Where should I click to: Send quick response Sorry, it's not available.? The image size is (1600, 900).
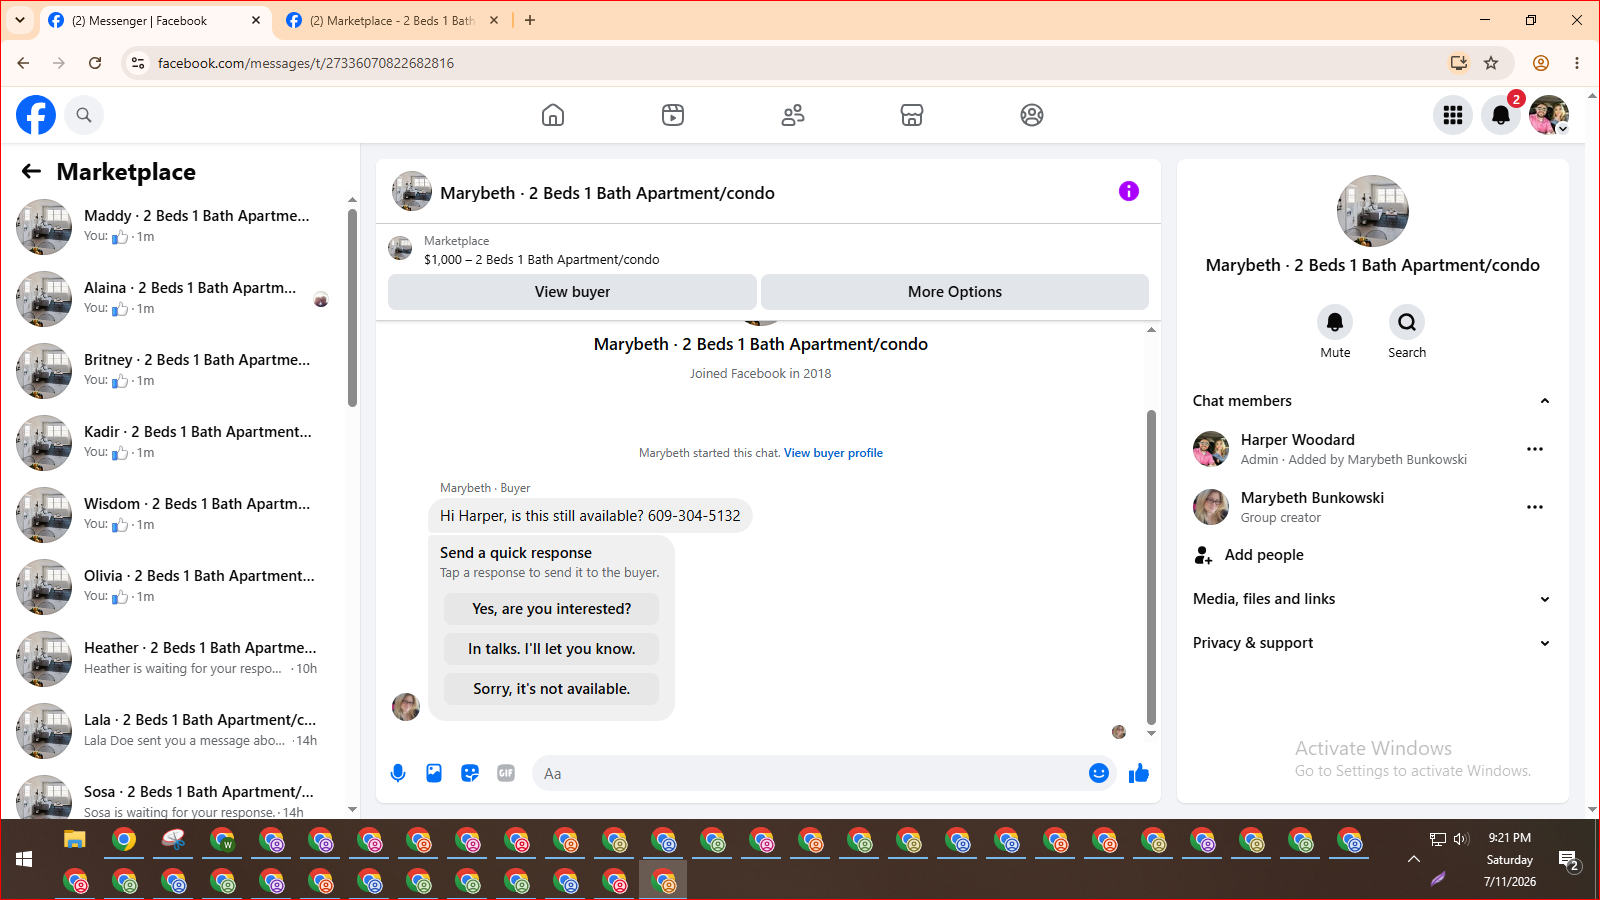point(552,689)
